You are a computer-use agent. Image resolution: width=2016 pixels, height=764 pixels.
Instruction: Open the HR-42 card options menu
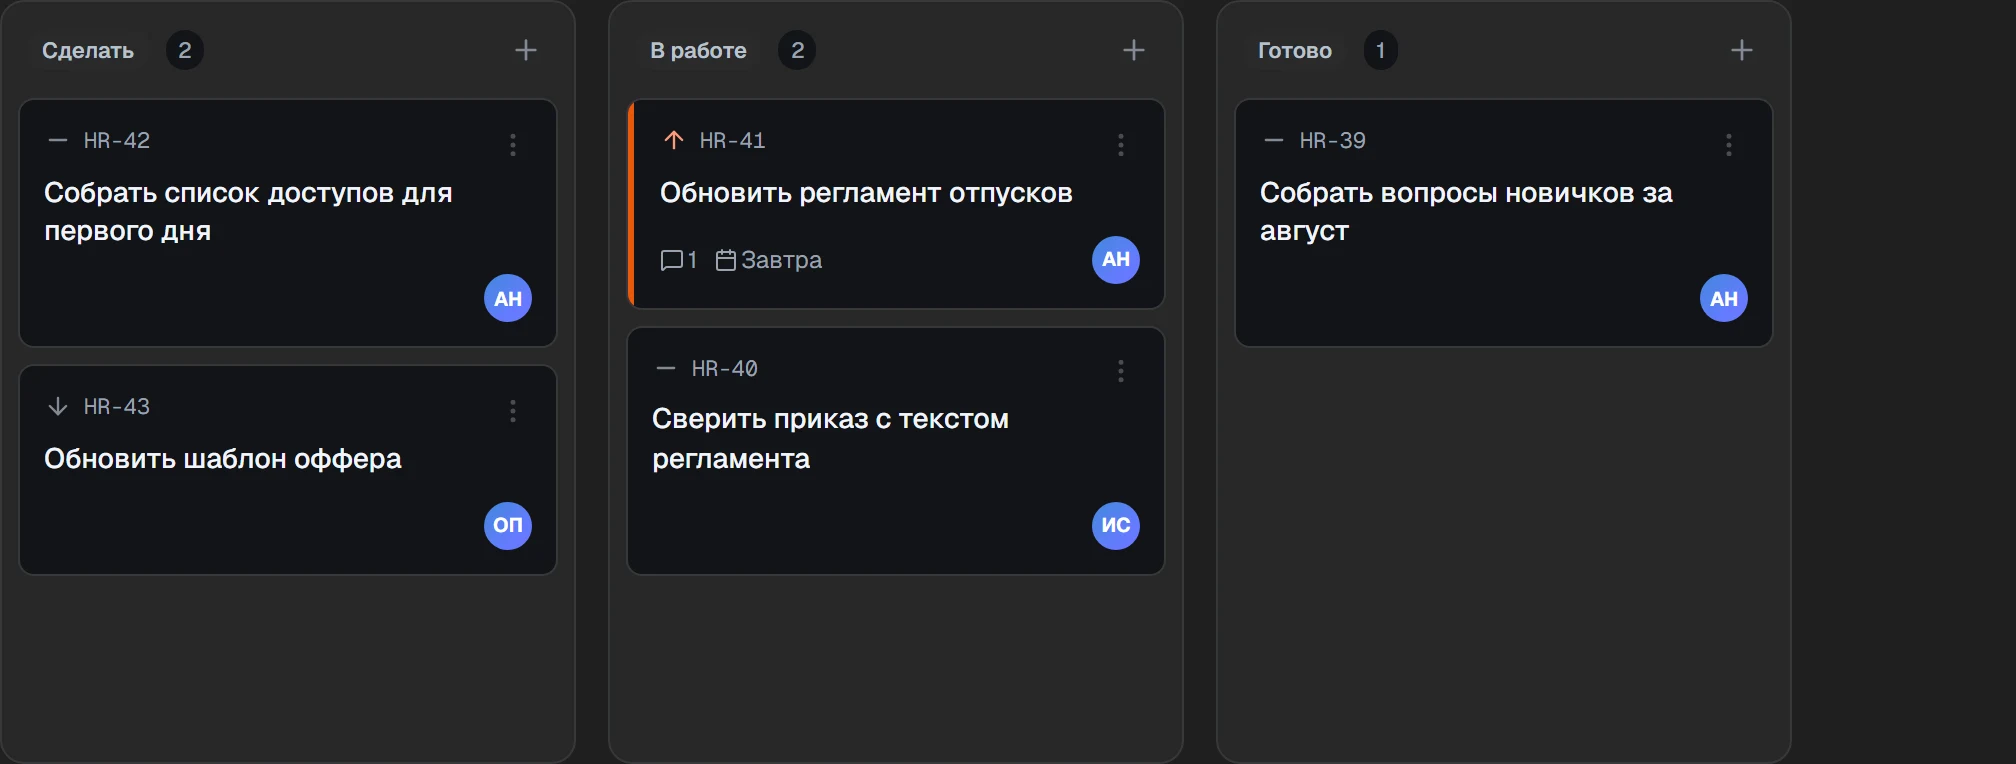click(513, 145)
